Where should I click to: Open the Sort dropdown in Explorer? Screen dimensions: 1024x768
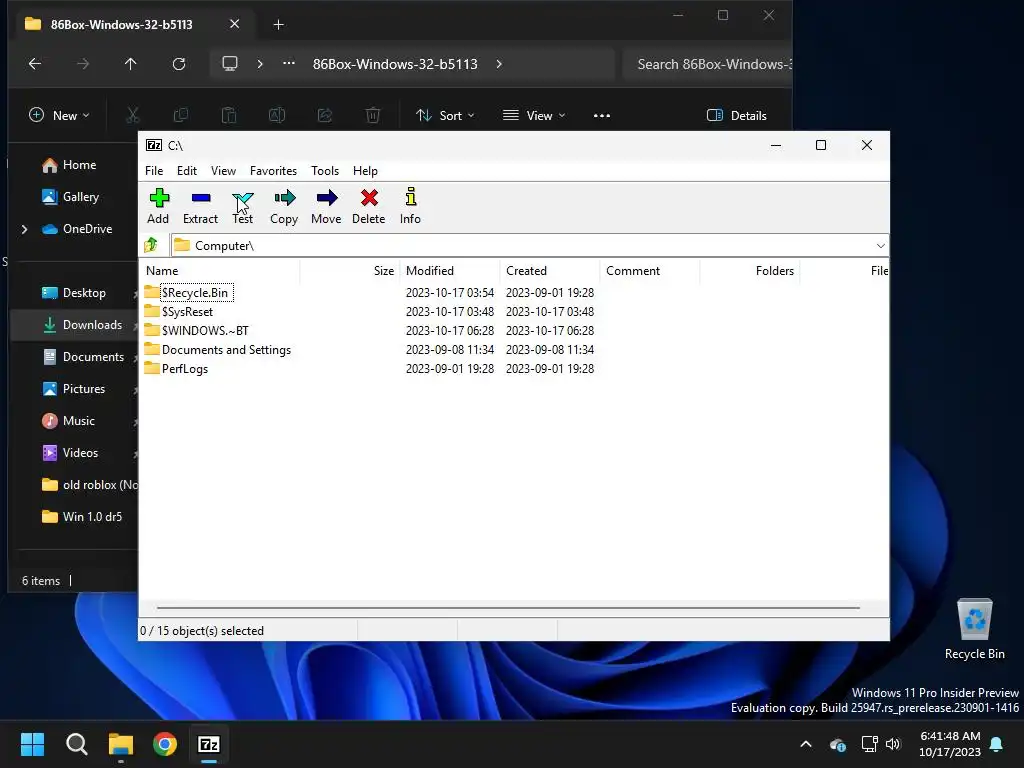445,116
